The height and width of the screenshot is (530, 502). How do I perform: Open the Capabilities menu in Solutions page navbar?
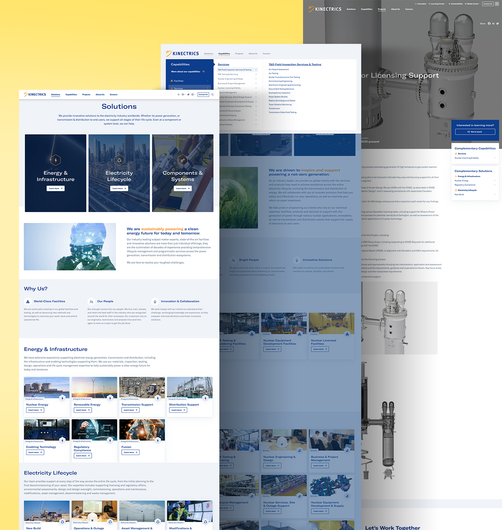pos(71,95)
